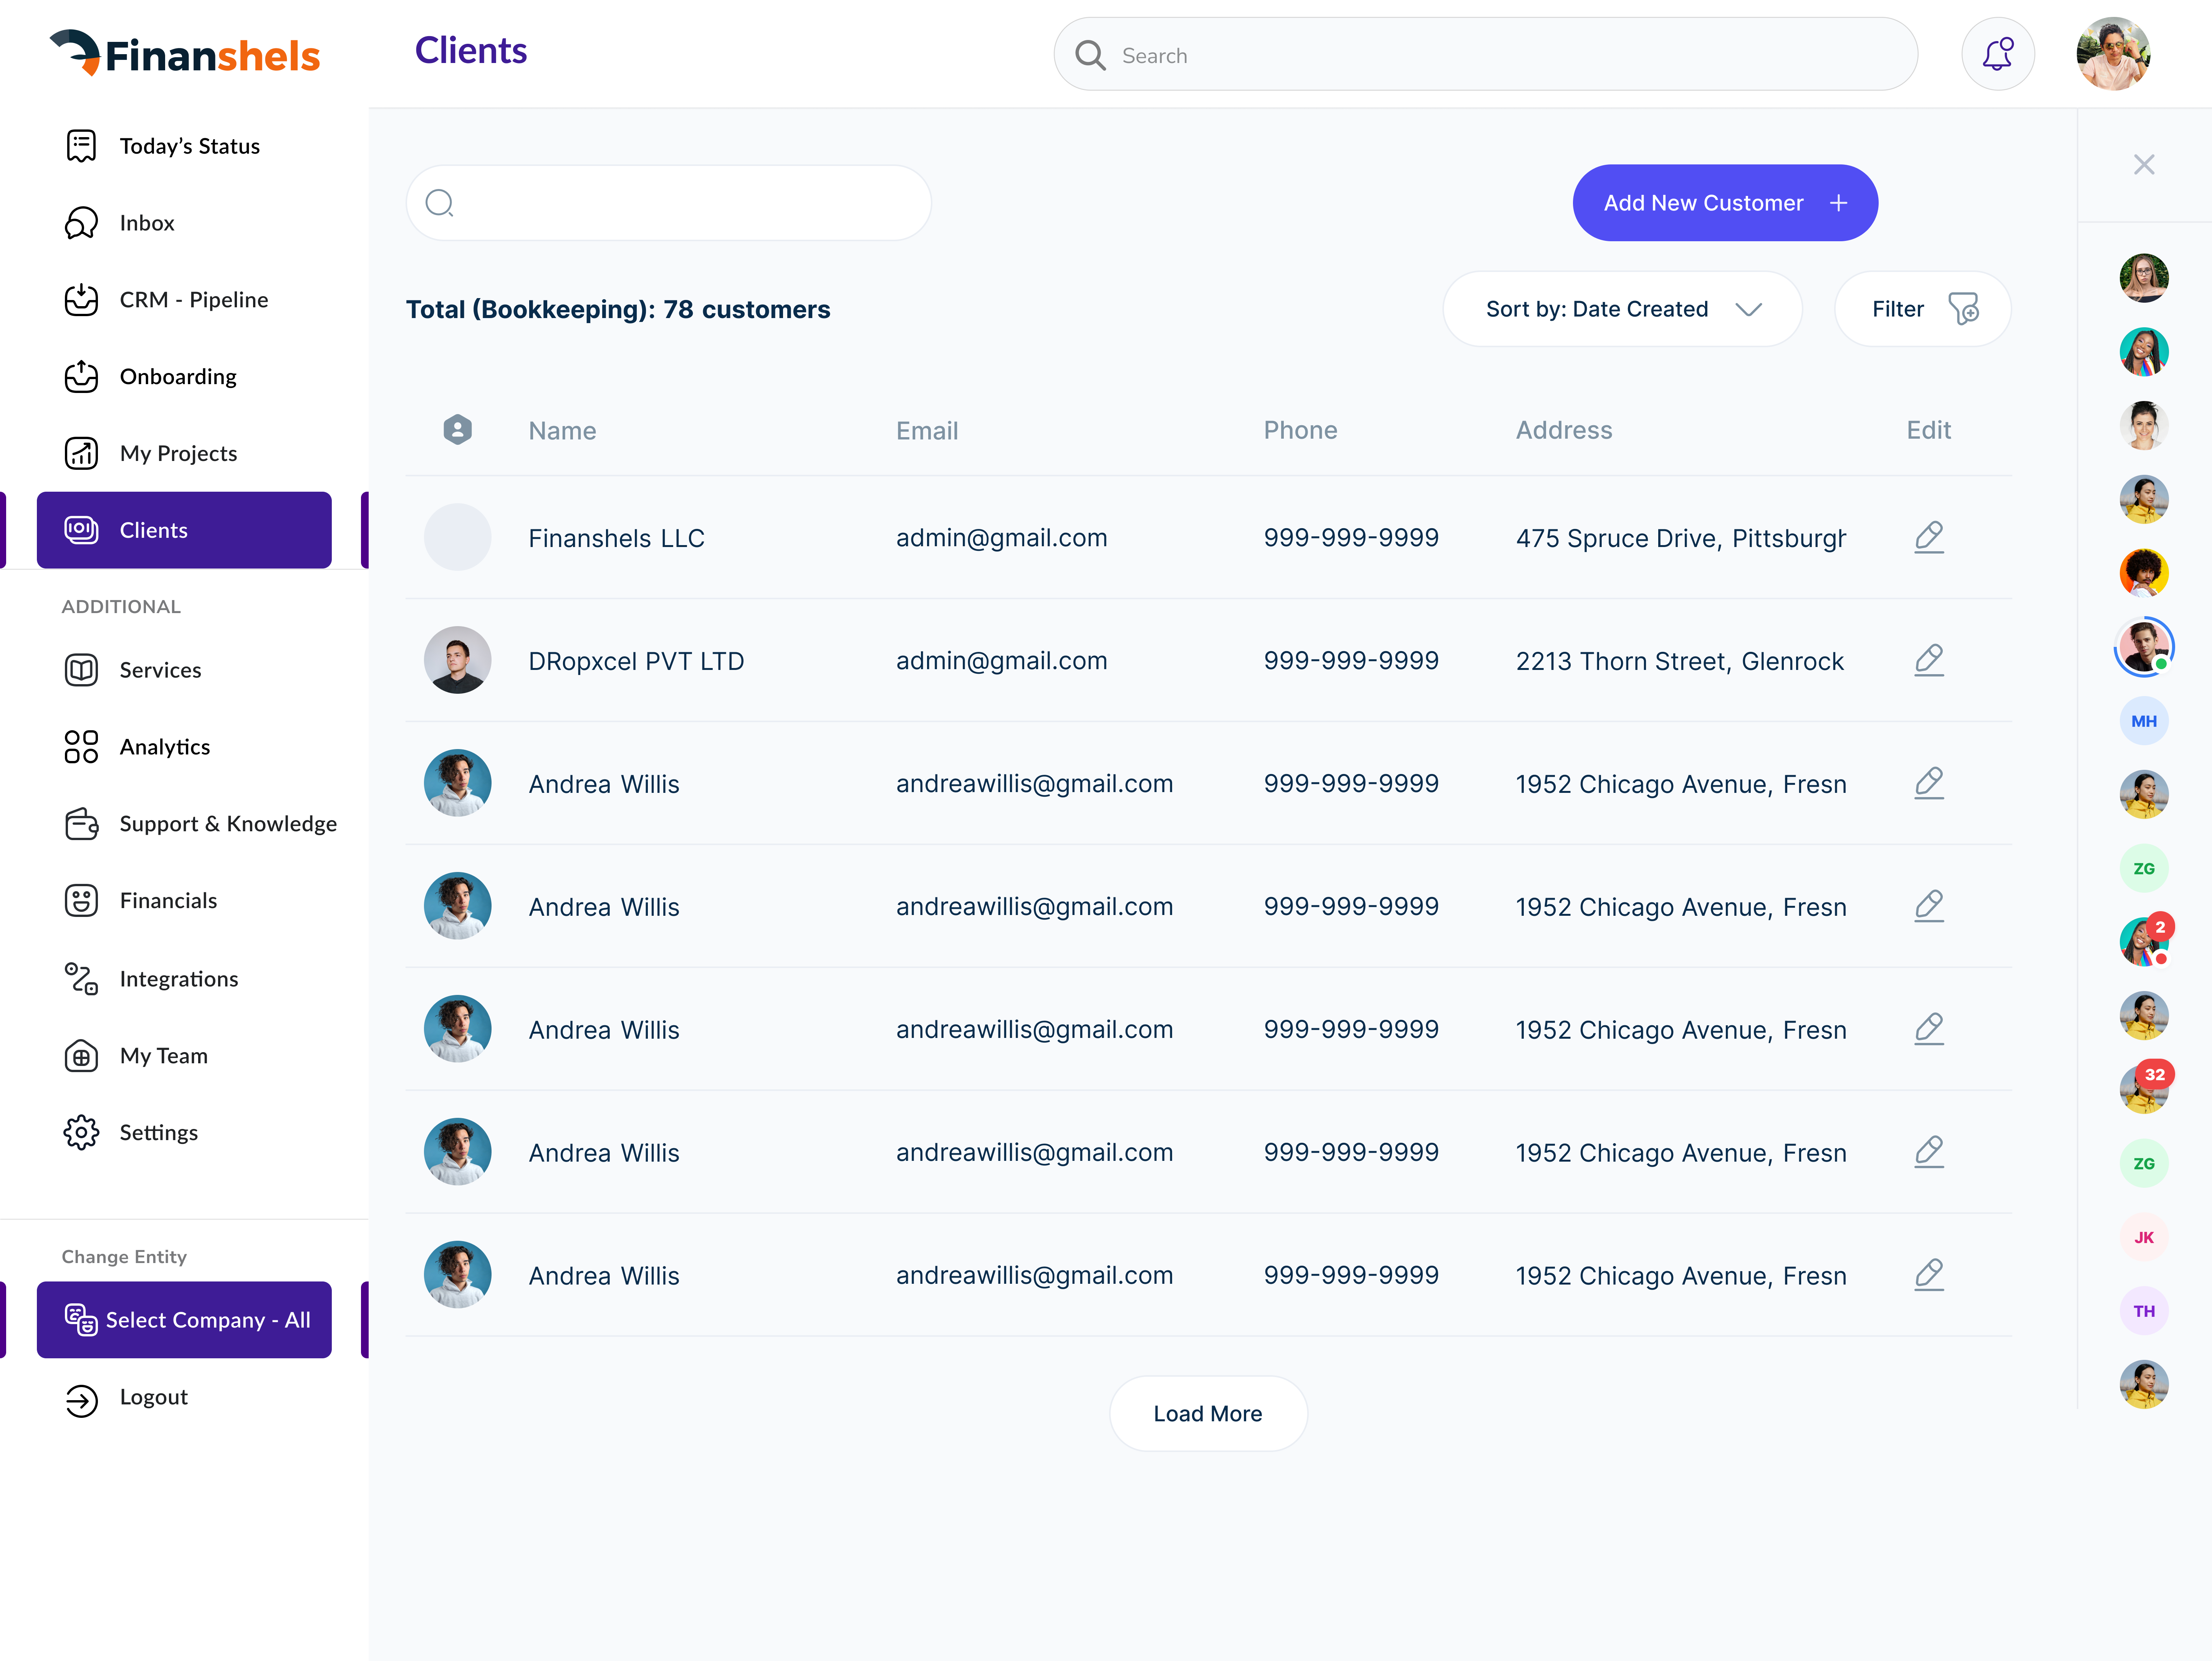Click the Finanshels logo

coord(185,54)
